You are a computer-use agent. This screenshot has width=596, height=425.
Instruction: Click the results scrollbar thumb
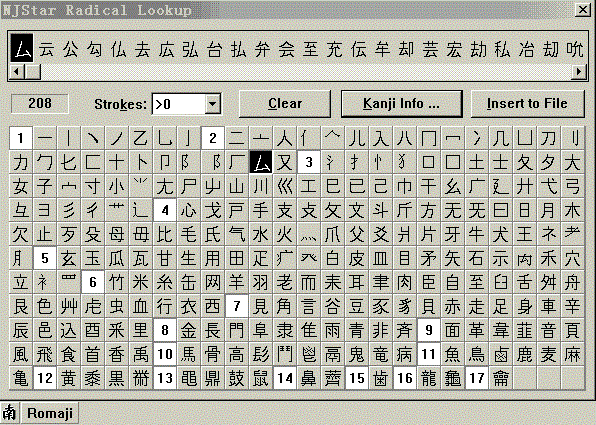(x=33, y=72)
